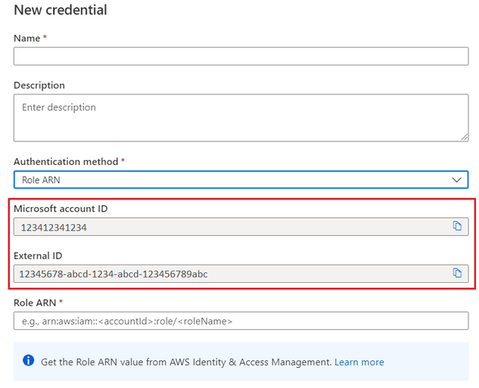The height and width of the screenshot is (388, 479).
Task: Click the Description field label
Action: (39, 85)
